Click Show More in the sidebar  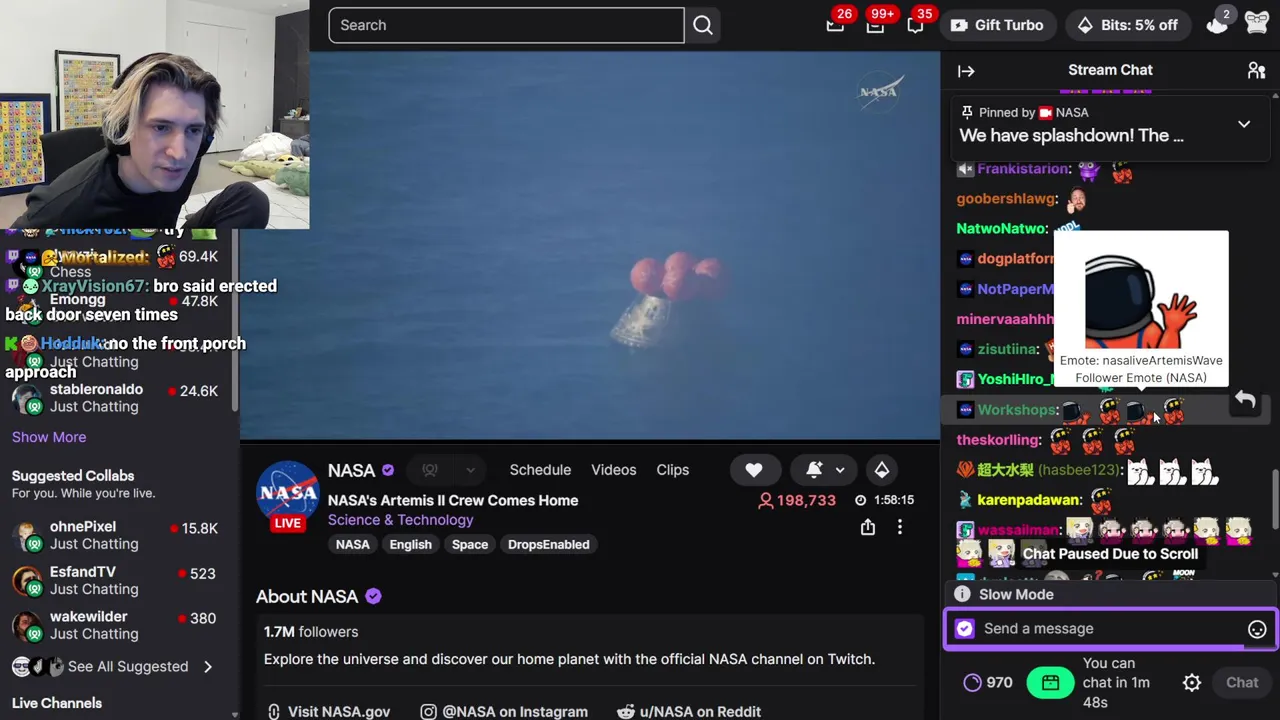click(49, 437)
